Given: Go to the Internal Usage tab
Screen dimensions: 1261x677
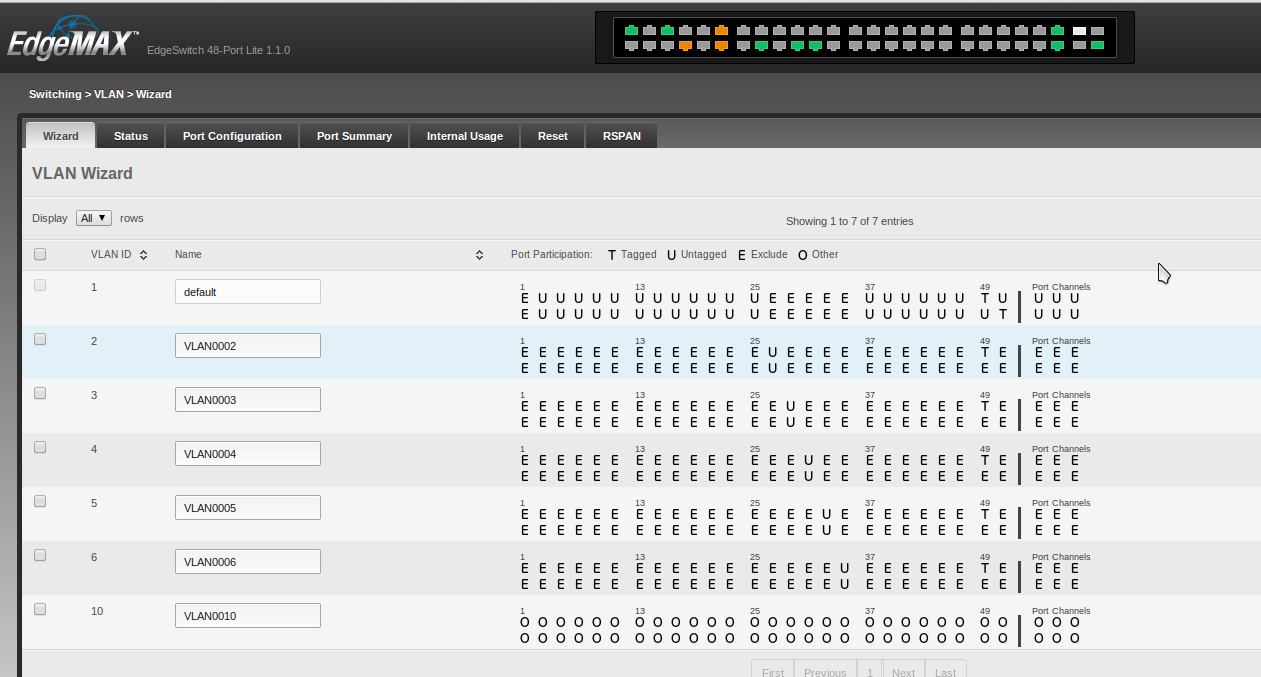Looking at the screenshot, I should point(465,136).
